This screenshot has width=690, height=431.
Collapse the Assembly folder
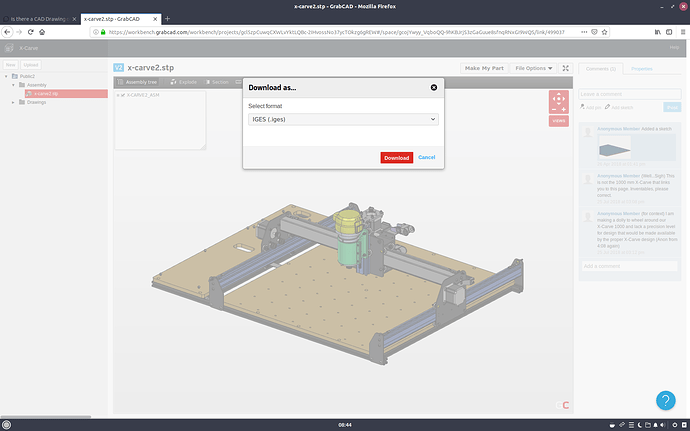coord(13,85)
